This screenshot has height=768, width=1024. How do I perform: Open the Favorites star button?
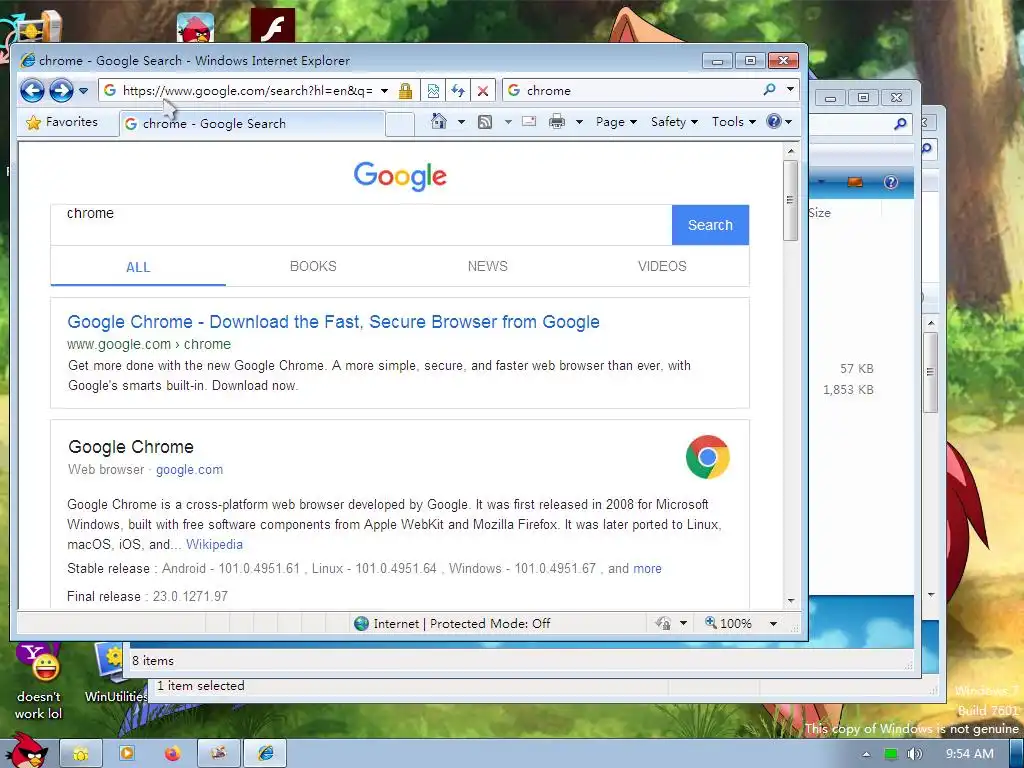click(62, 122)
